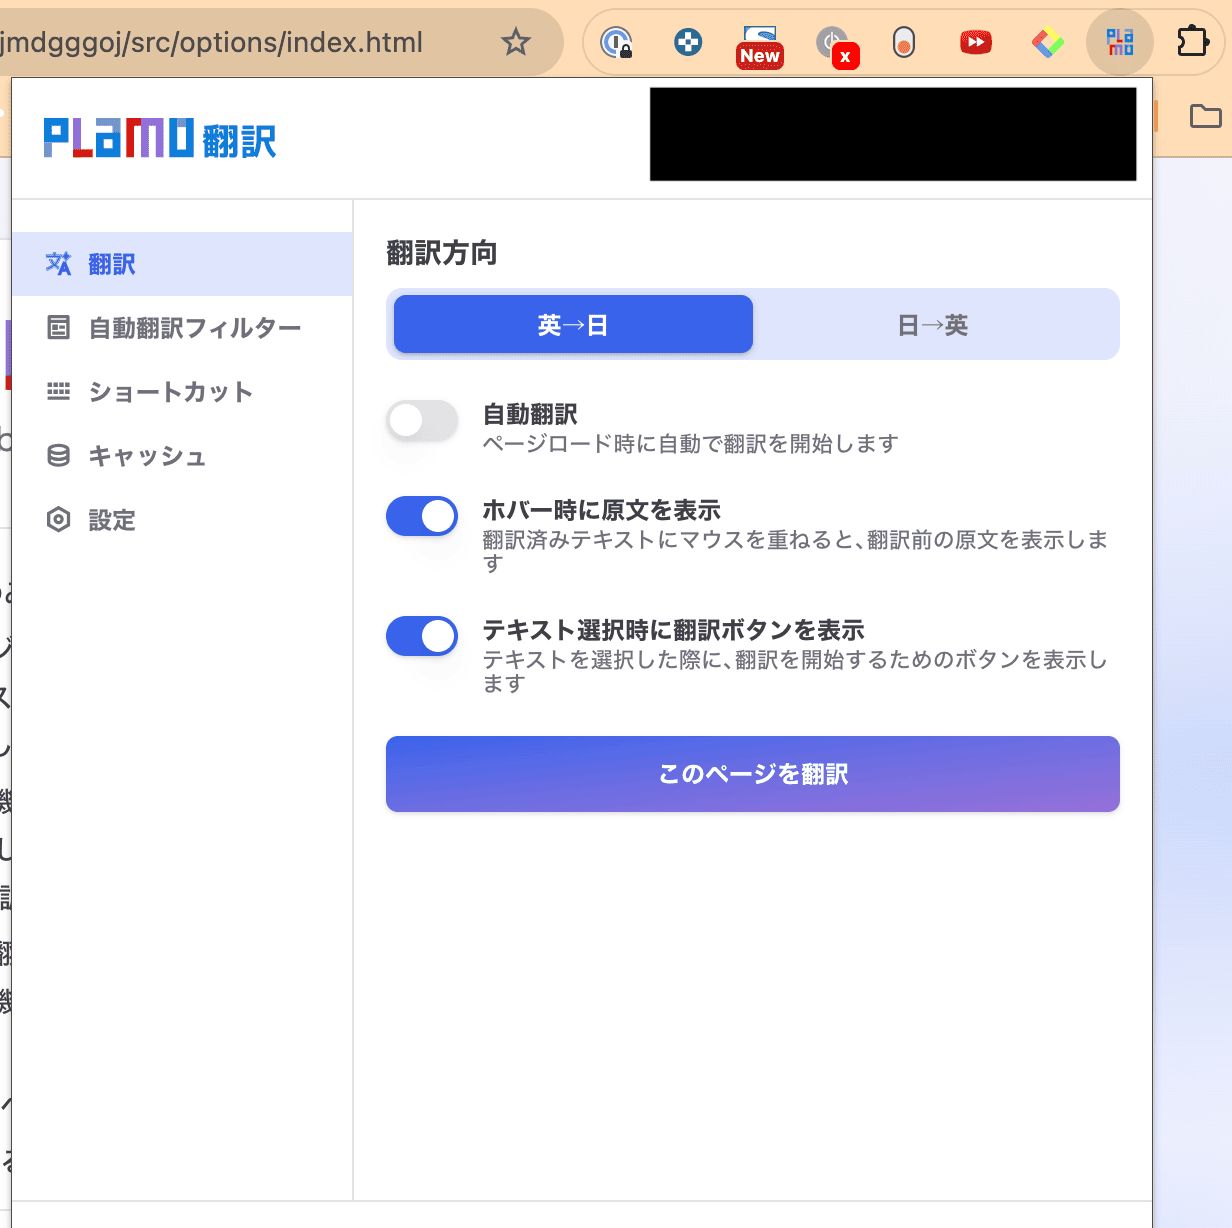This screenshot has height=1228, width=1232.
Task: Click the extension icon with New badge
Action: point(759,42)
